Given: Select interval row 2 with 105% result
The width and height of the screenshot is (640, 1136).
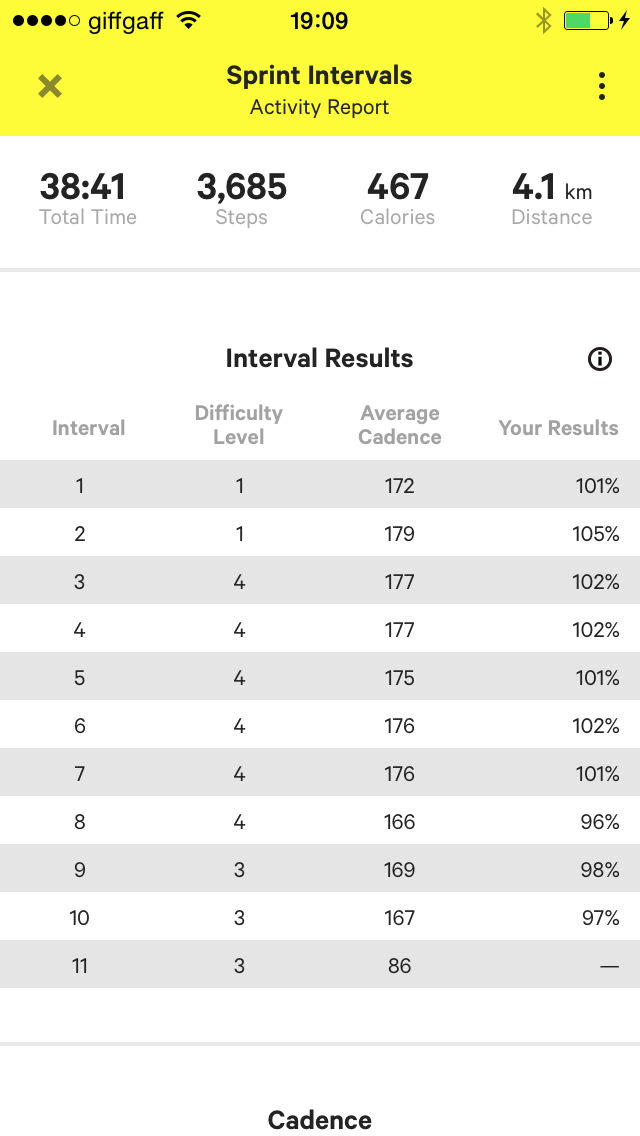Looking at the screenshot, I should click(320, 534).
